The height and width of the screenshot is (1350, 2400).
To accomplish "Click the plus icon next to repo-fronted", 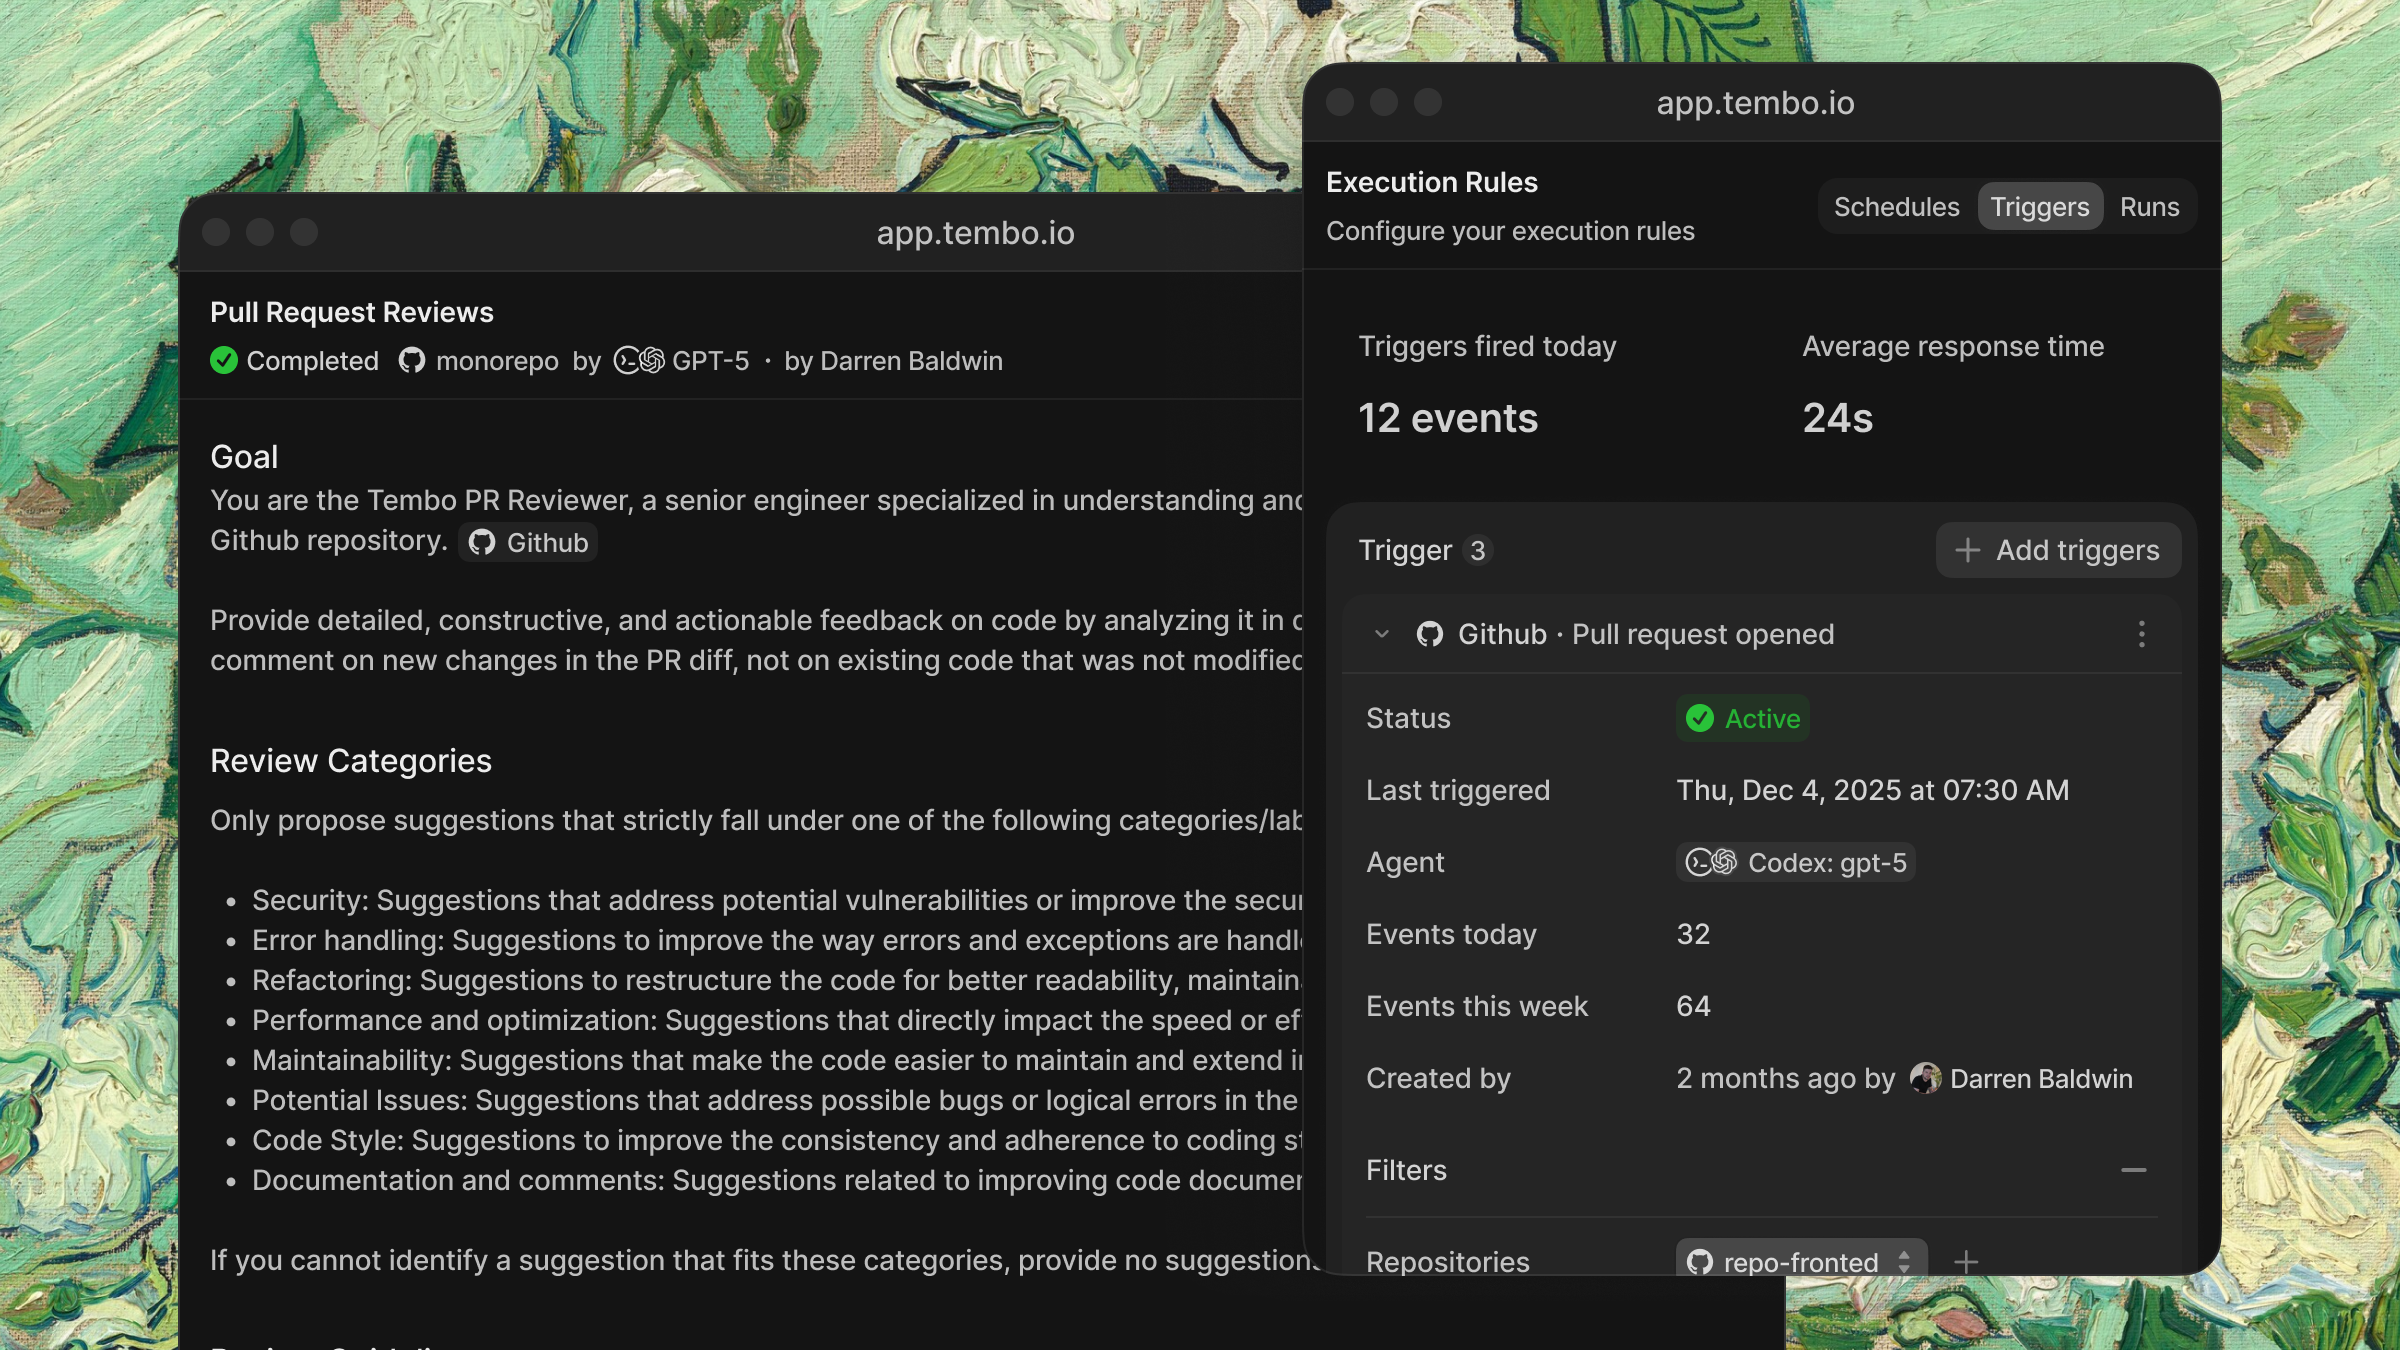I will click(1966, 1262).
